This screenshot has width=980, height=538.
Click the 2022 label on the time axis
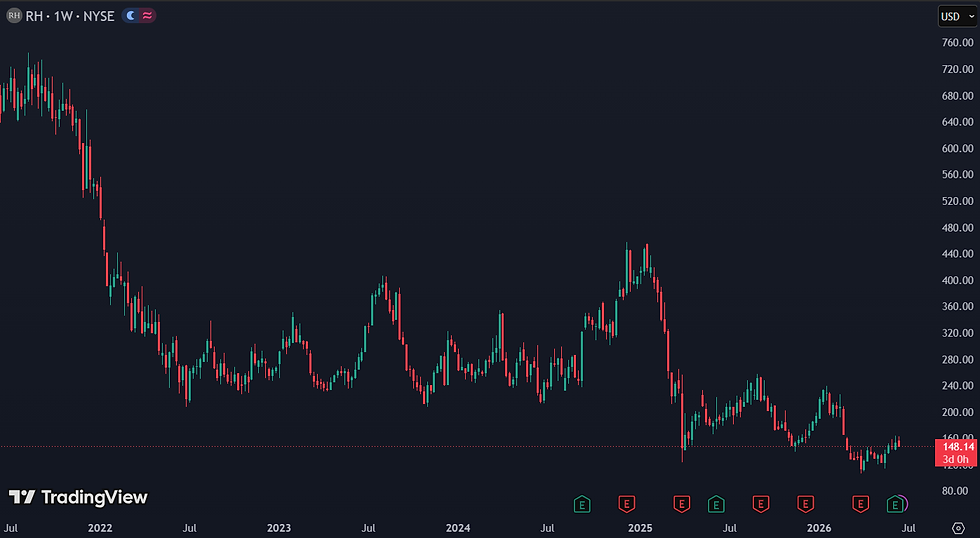(100, 528)
